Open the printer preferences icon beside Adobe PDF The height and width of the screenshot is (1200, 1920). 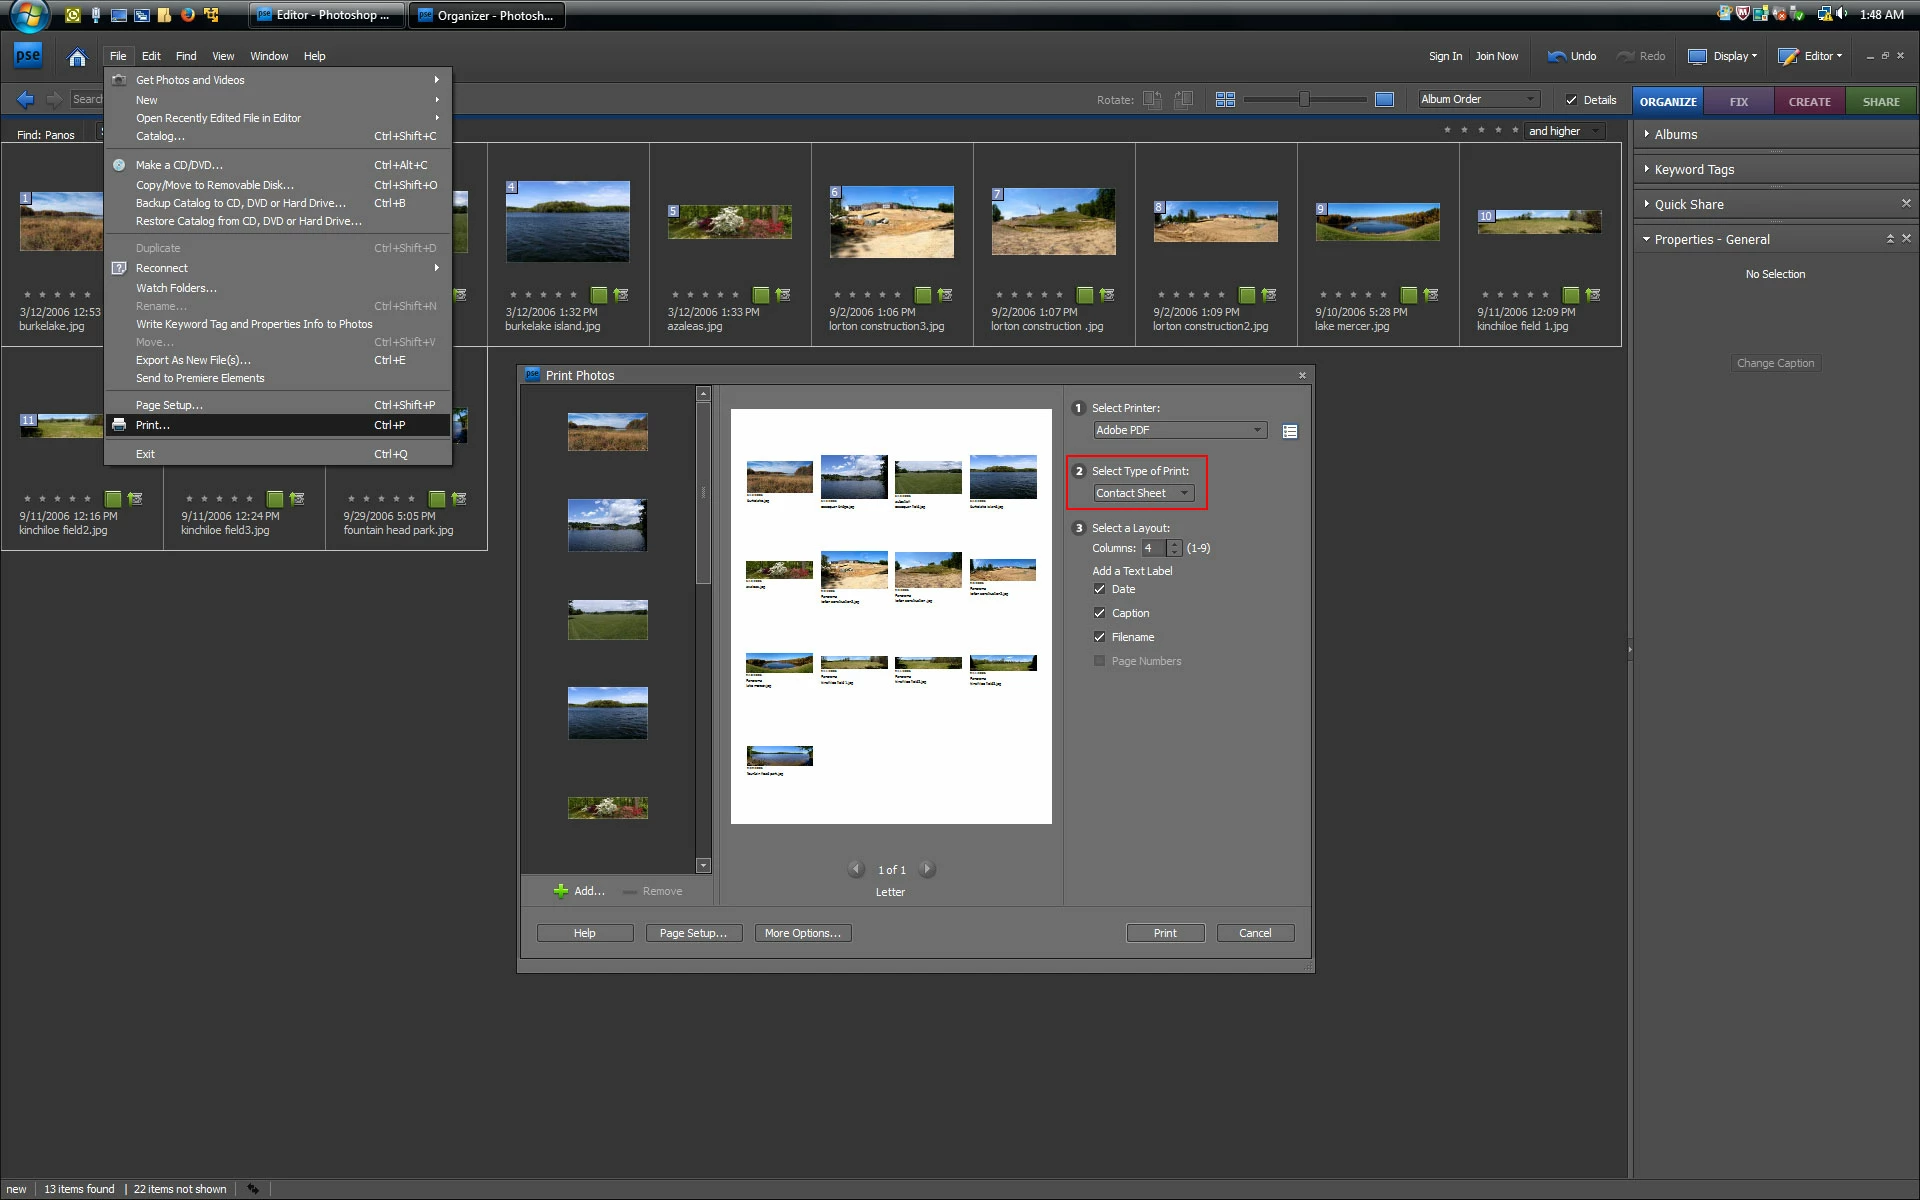[x=1290, y=431]
